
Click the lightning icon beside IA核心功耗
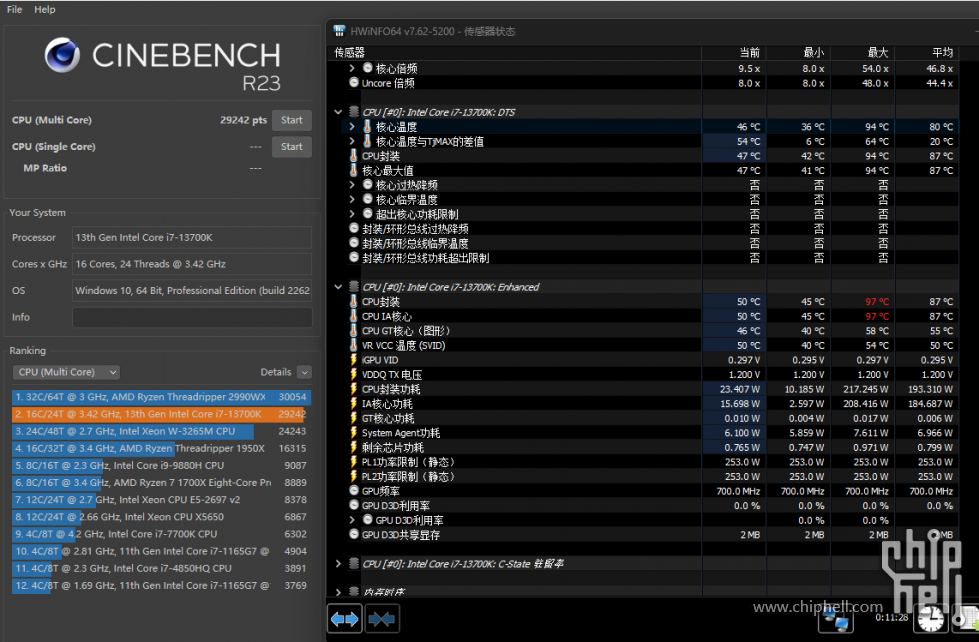(353, 403)
